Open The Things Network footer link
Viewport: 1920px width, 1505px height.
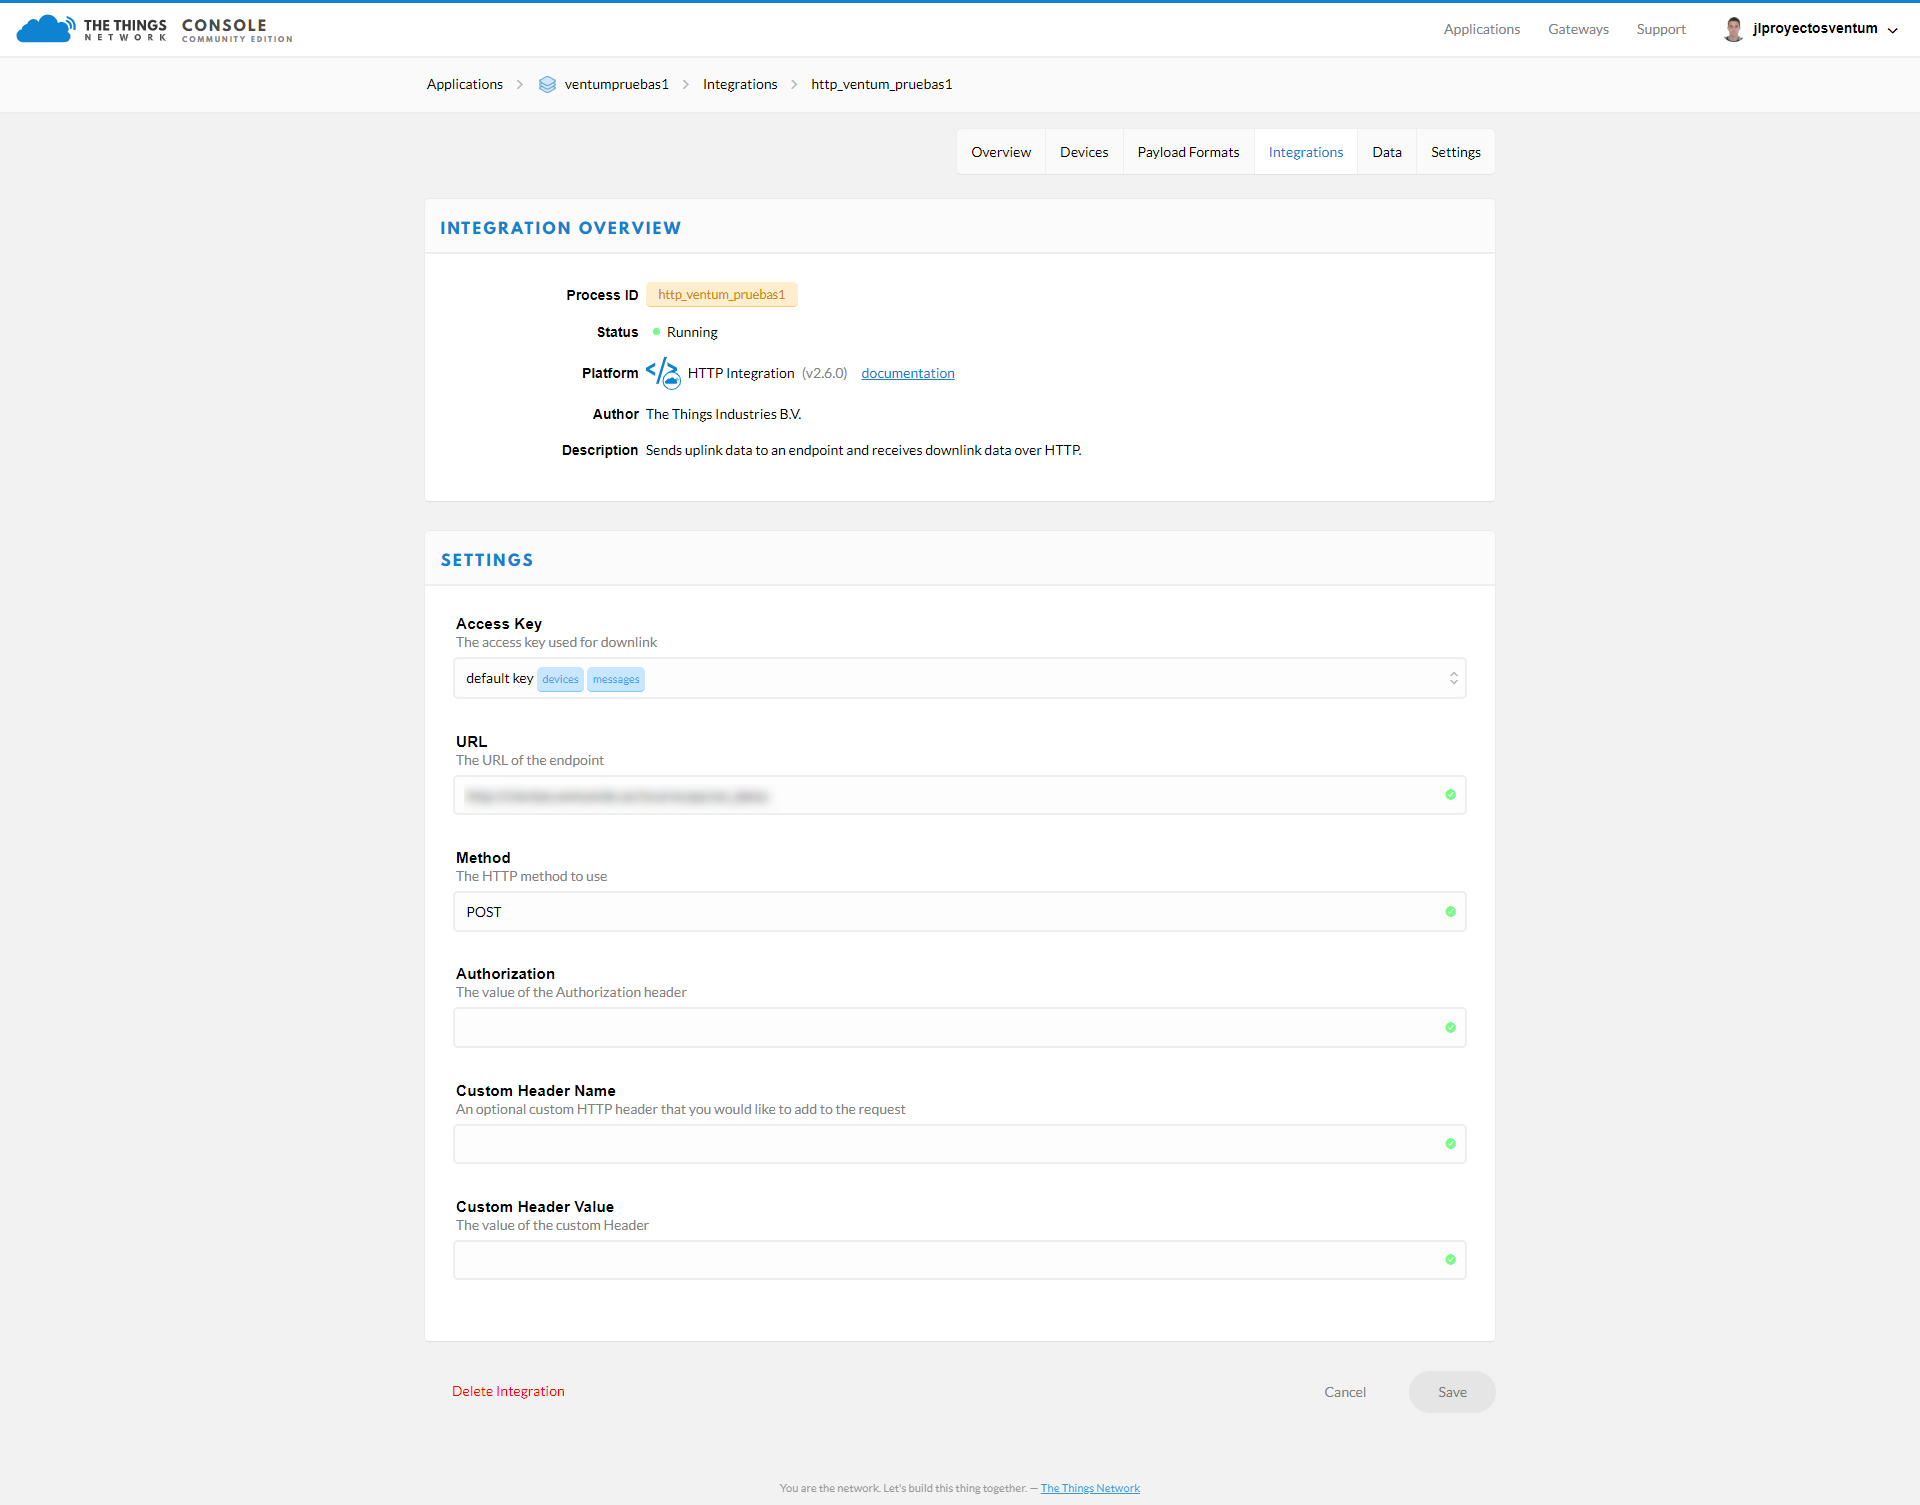pyautogui.click(x=1089, y=1488)
